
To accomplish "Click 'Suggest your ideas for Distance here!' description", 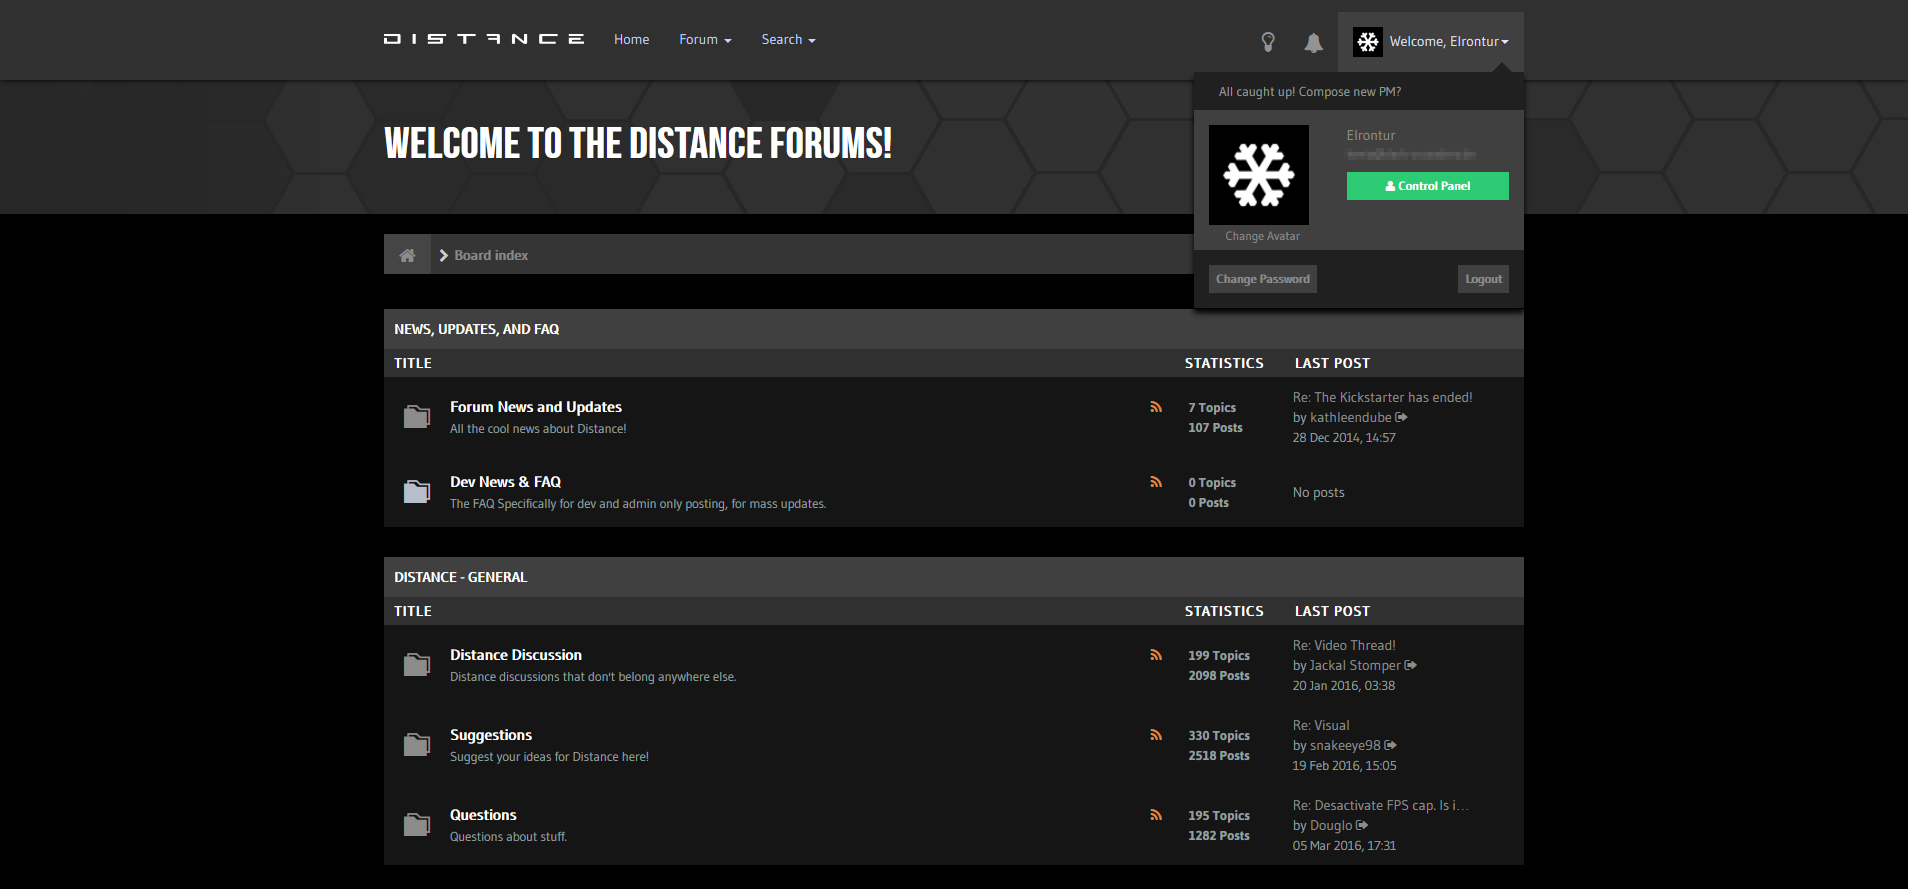I will pos(549,756).
